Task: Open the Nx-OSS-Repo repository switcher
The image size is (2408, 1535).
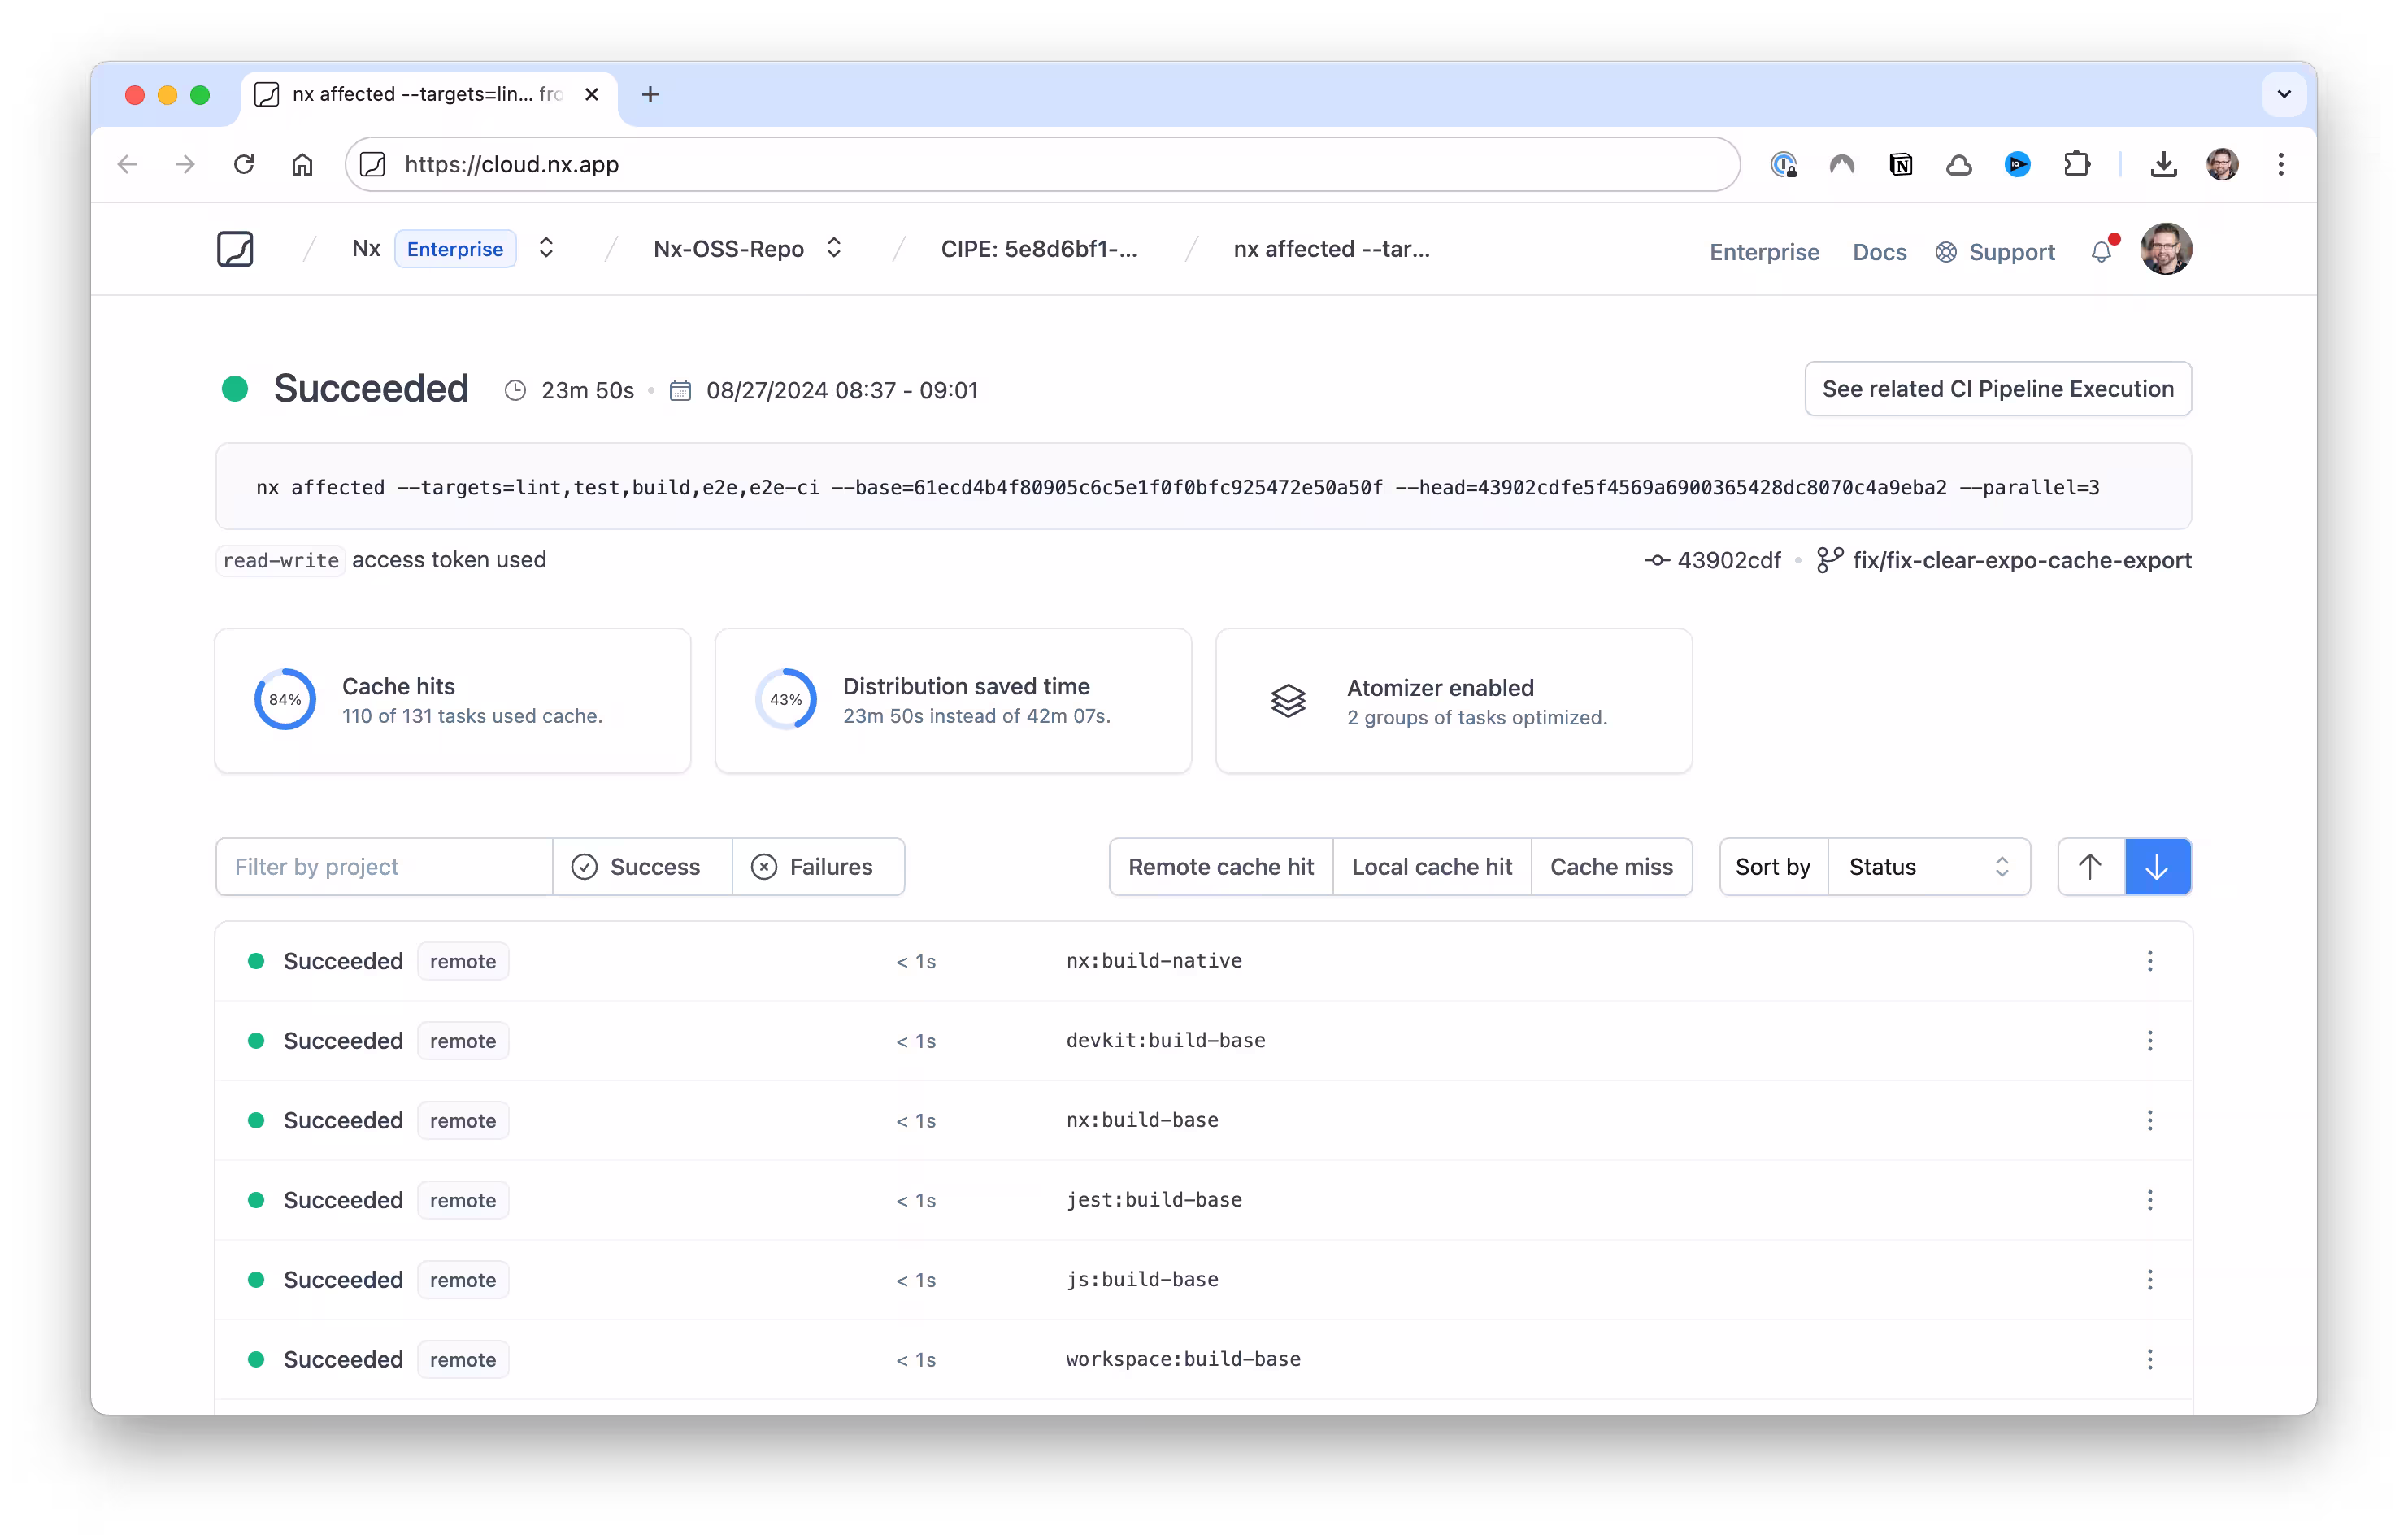Action: point(833,248)
